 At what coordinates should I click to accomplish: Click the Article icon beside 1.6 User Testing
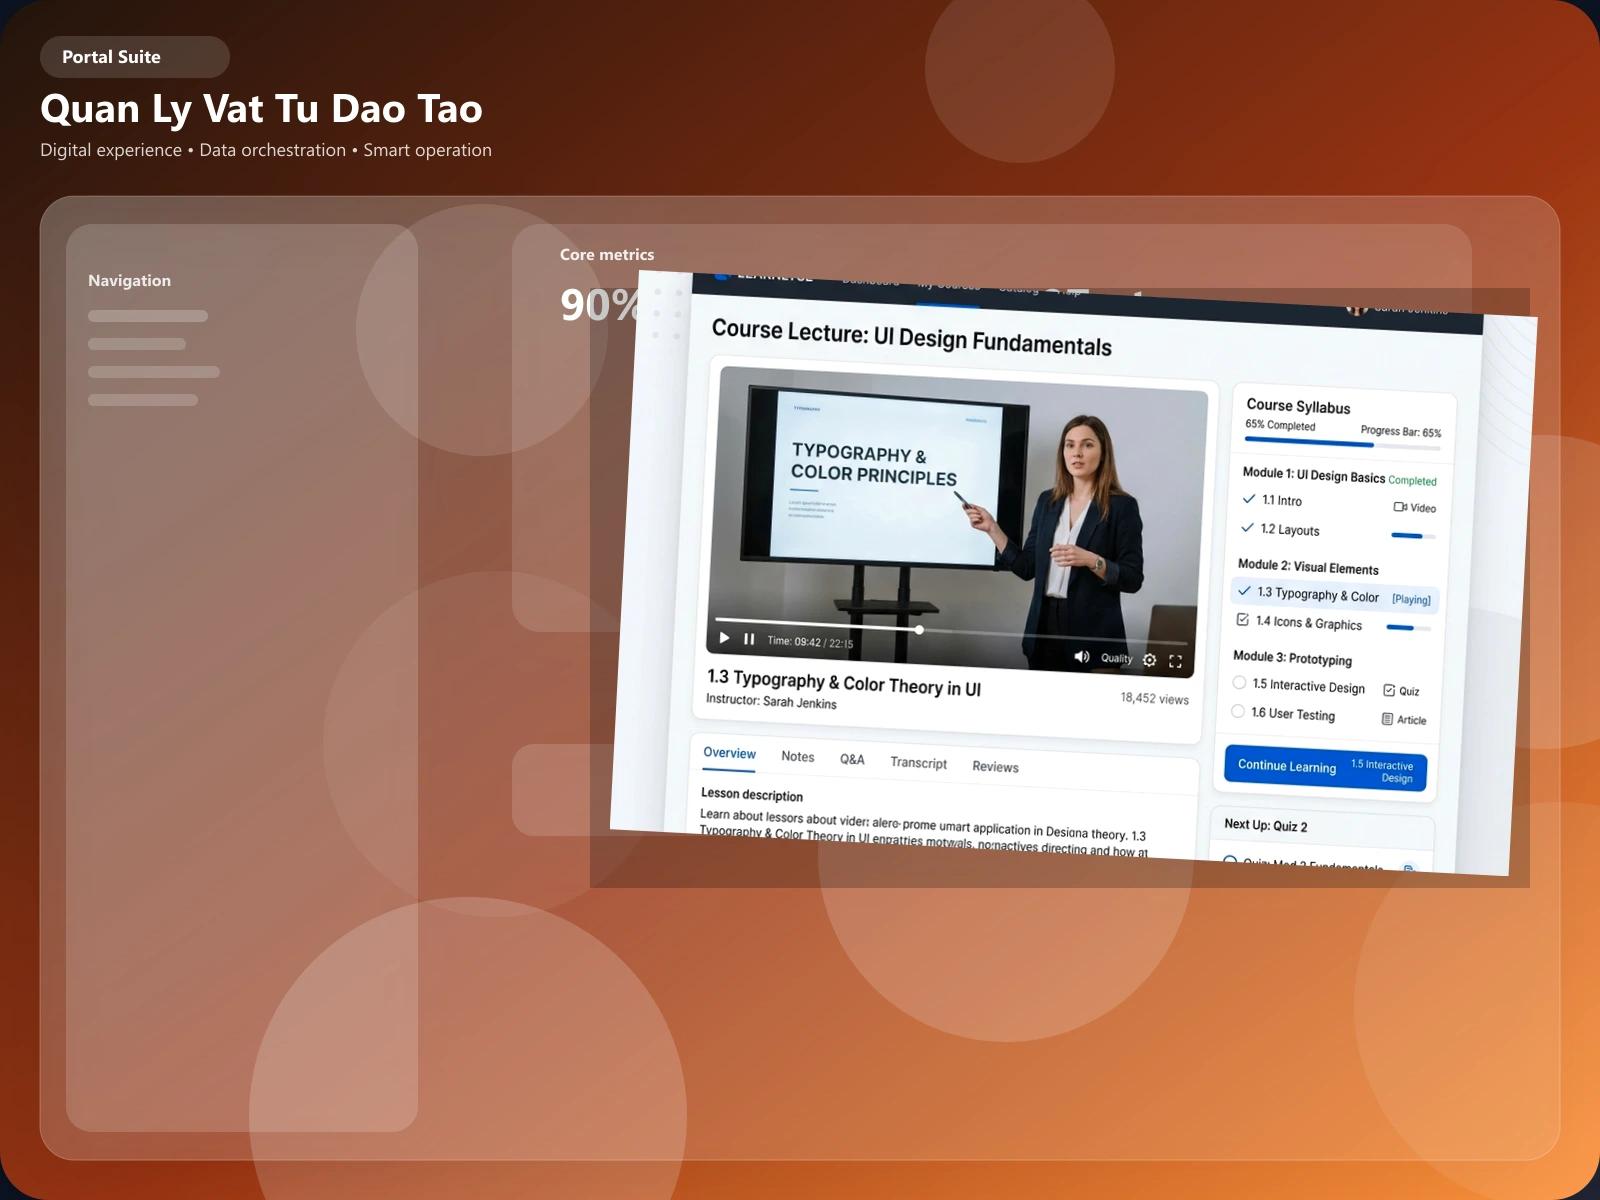(x=1387, y=719)
